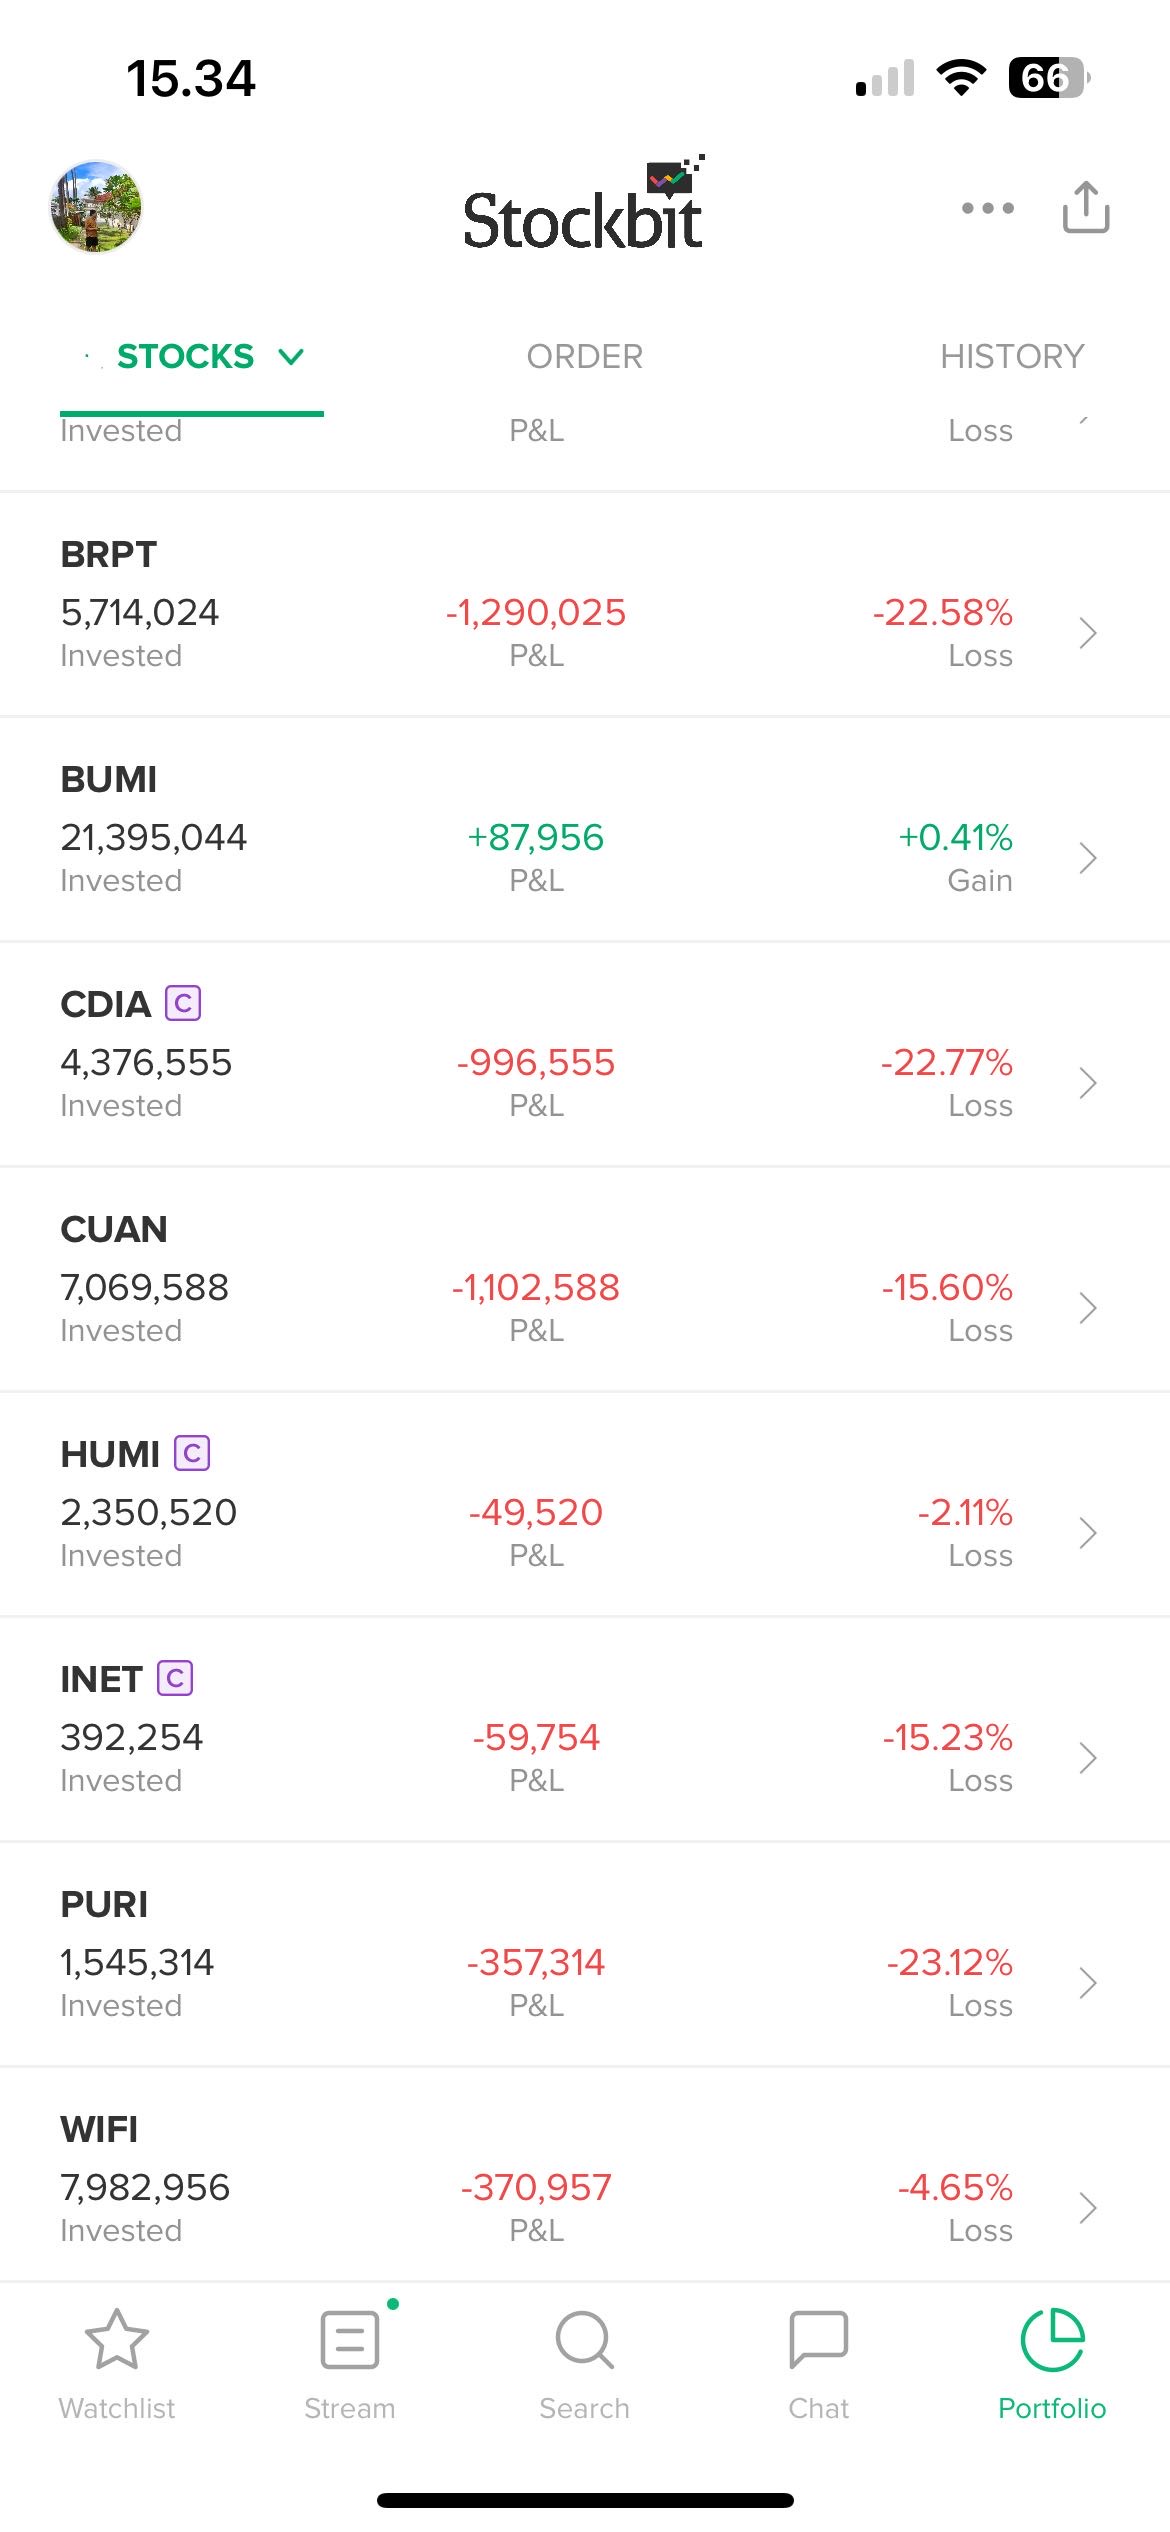This screenshot has height=2532, width=1170.
Task: Open the PURI stock holding
Action: coord(104,1905)
